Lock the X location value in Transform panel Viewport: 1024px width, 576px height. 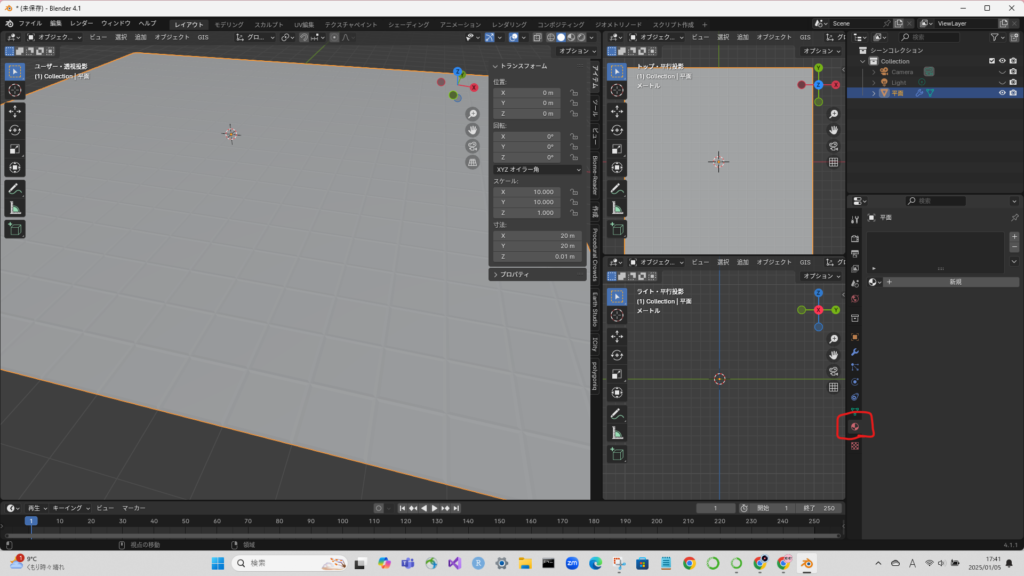click(574, 92)
